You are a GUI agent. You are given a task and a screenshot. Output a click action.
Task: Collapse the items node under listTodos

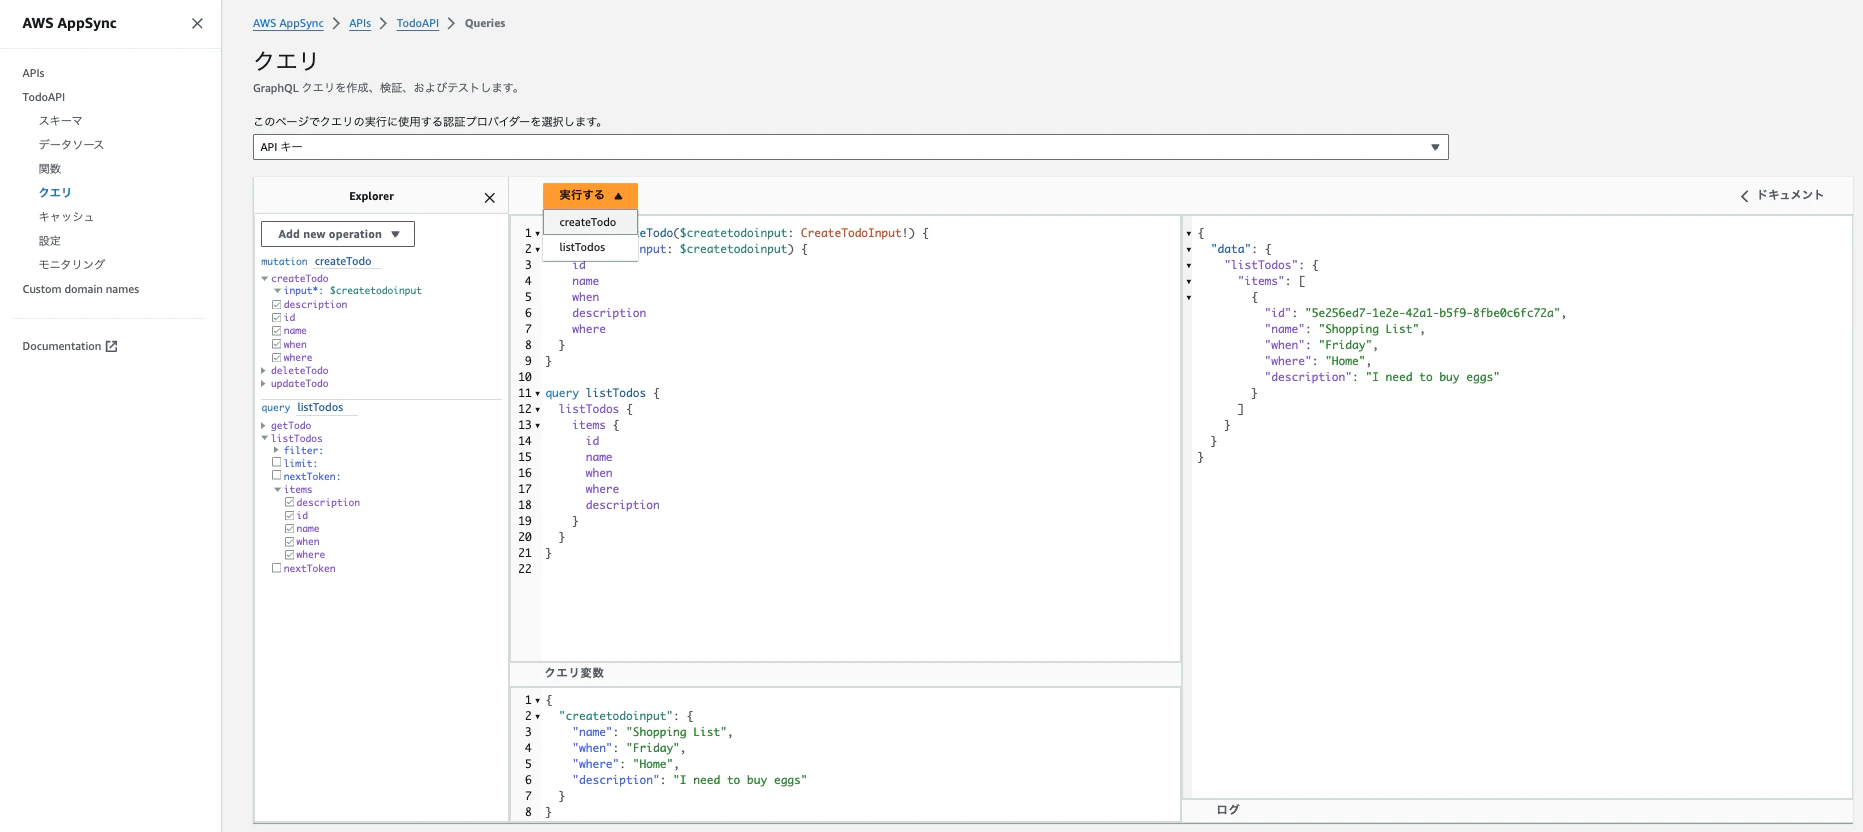(x=277, y=490)
